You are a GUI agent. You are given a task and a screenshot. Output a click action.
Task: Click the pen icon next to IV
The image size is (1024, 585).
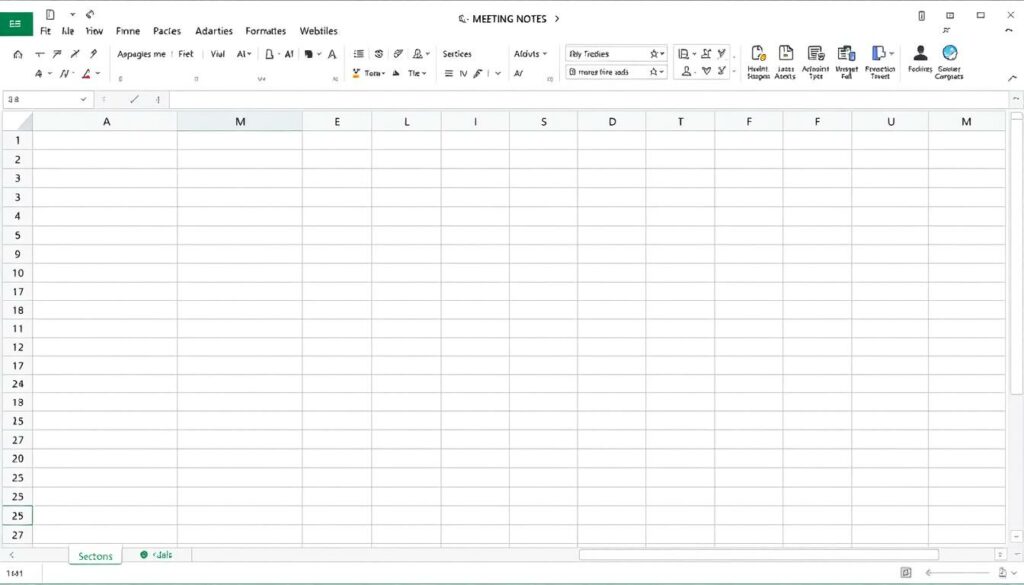pyautogui.click(x=478, y=73)
